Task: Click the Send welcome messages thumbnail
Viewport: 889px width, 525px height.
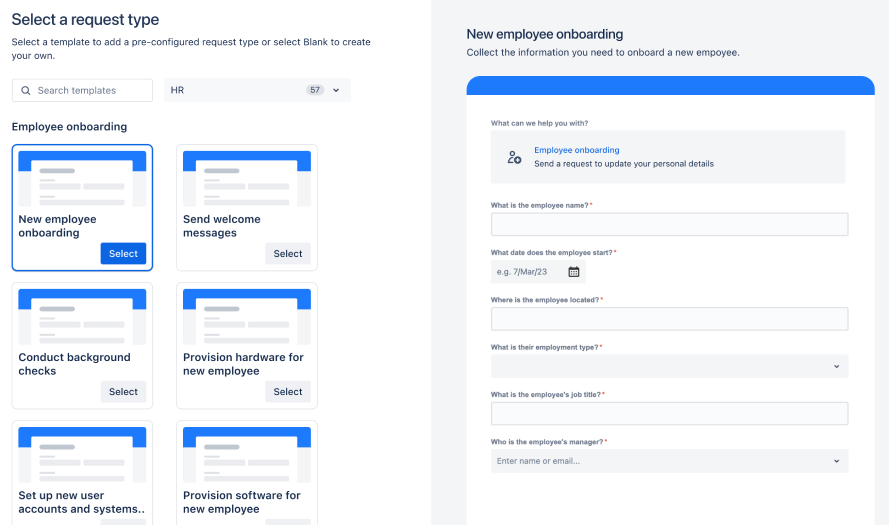Action: point(247,178)
